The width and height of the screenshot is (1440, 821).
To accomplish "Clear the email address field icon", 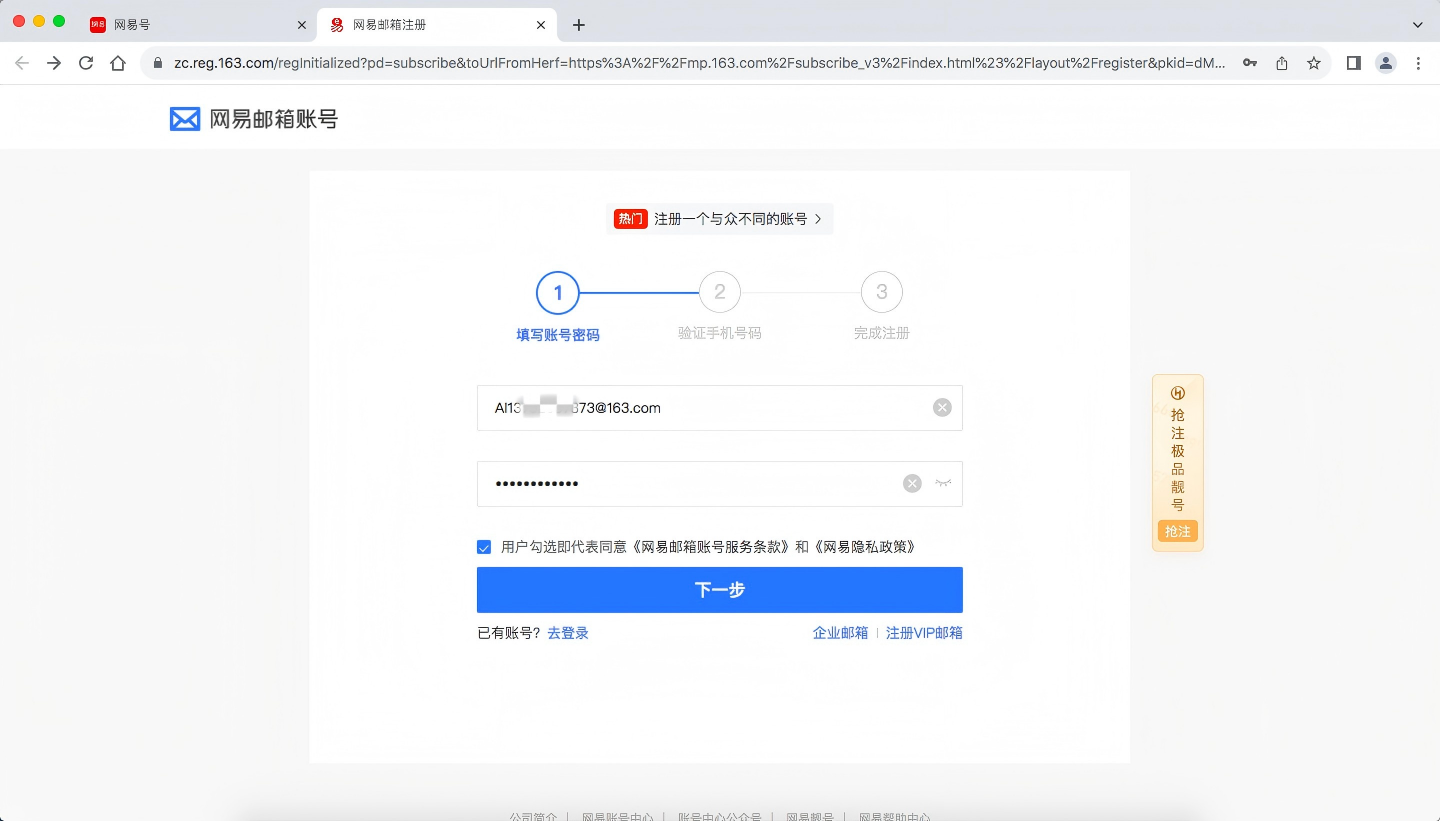I will (x=942, y=407).
